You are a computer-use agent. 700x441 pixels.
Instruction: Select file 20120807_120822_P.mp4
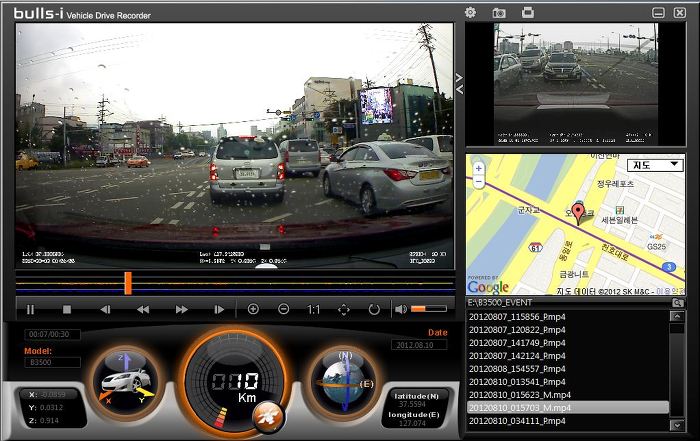click(567, 330)
